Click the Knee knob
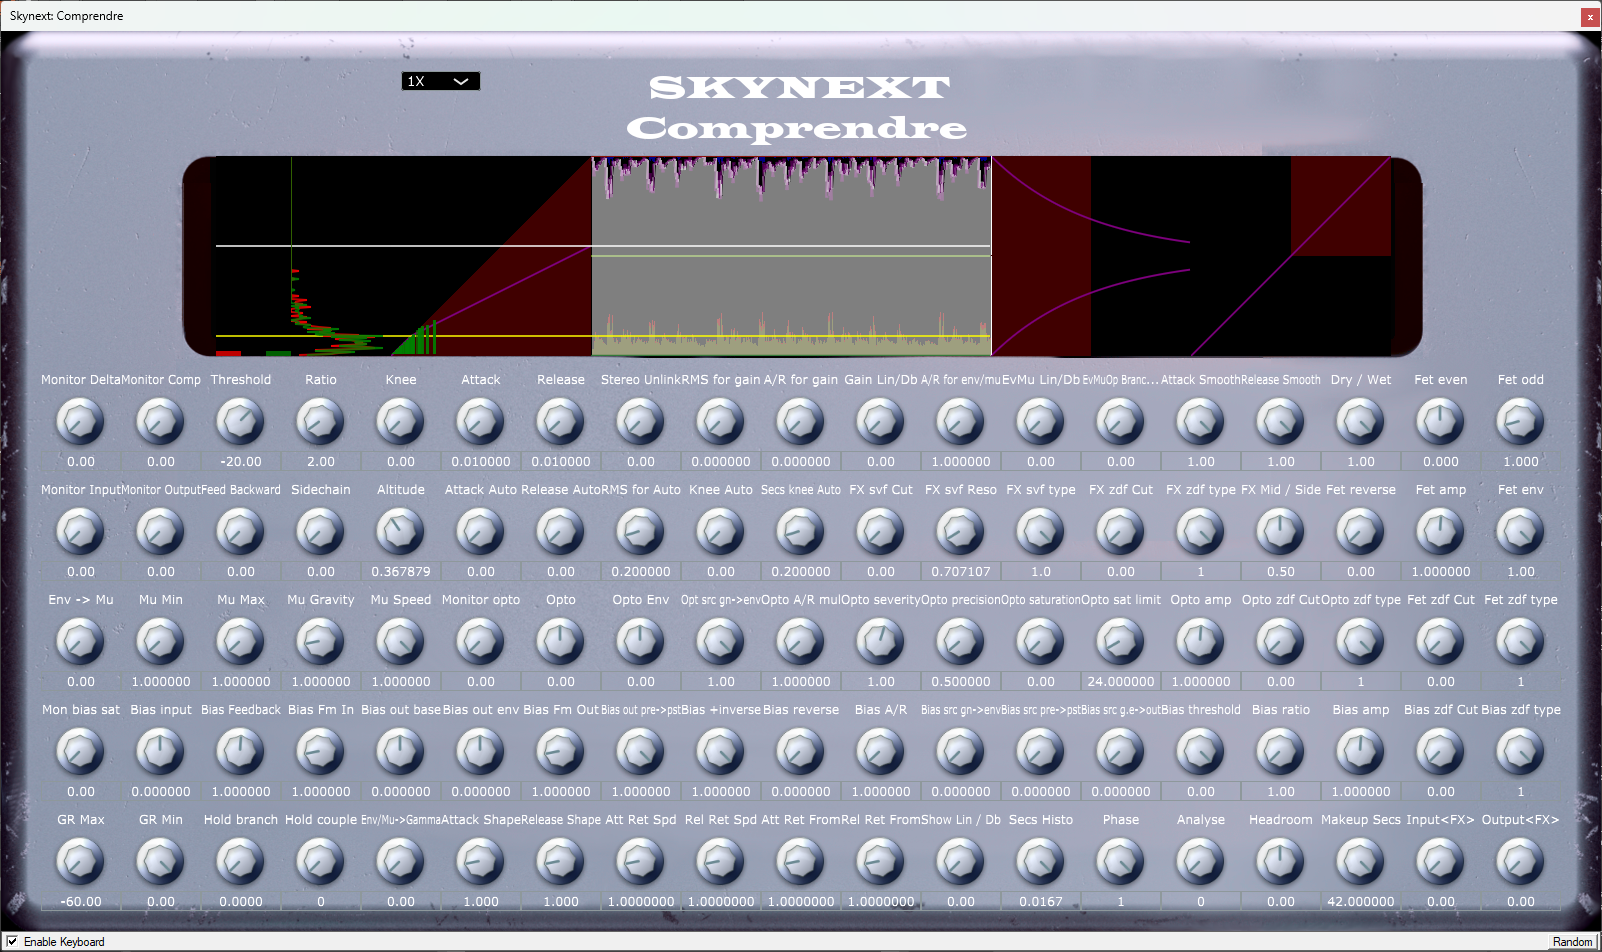The height and width of the screenshot is (952, 1602). [x=400, y=421]
